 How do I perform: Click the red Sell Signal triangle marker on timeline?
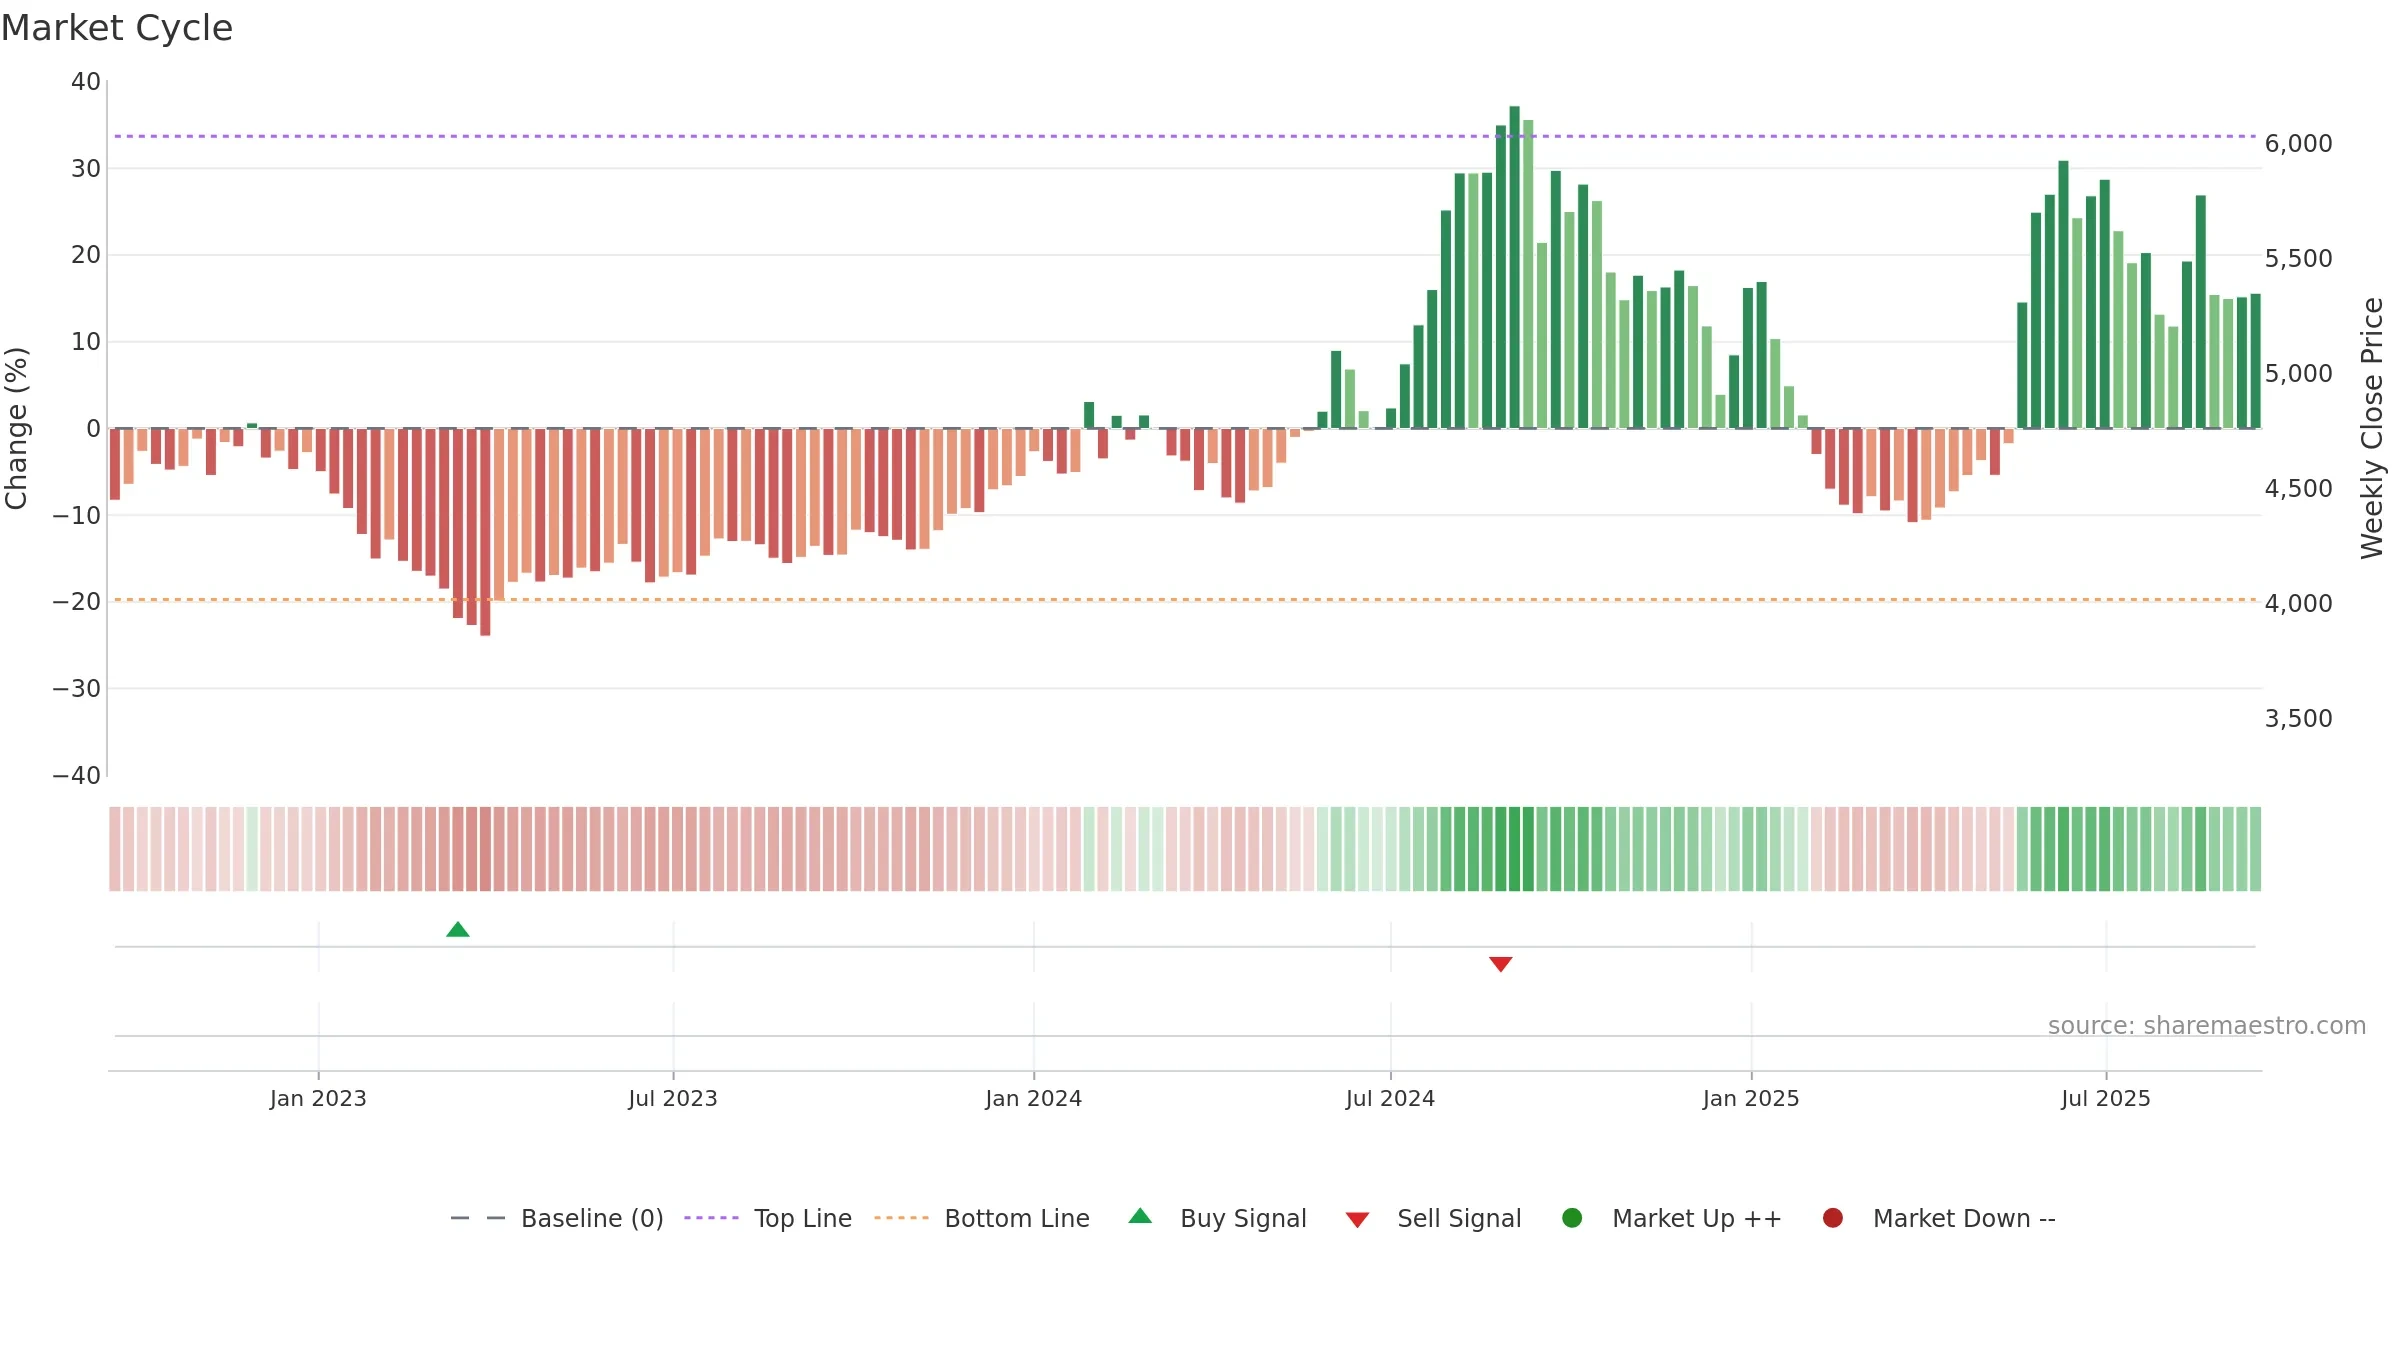(1500, 964)
